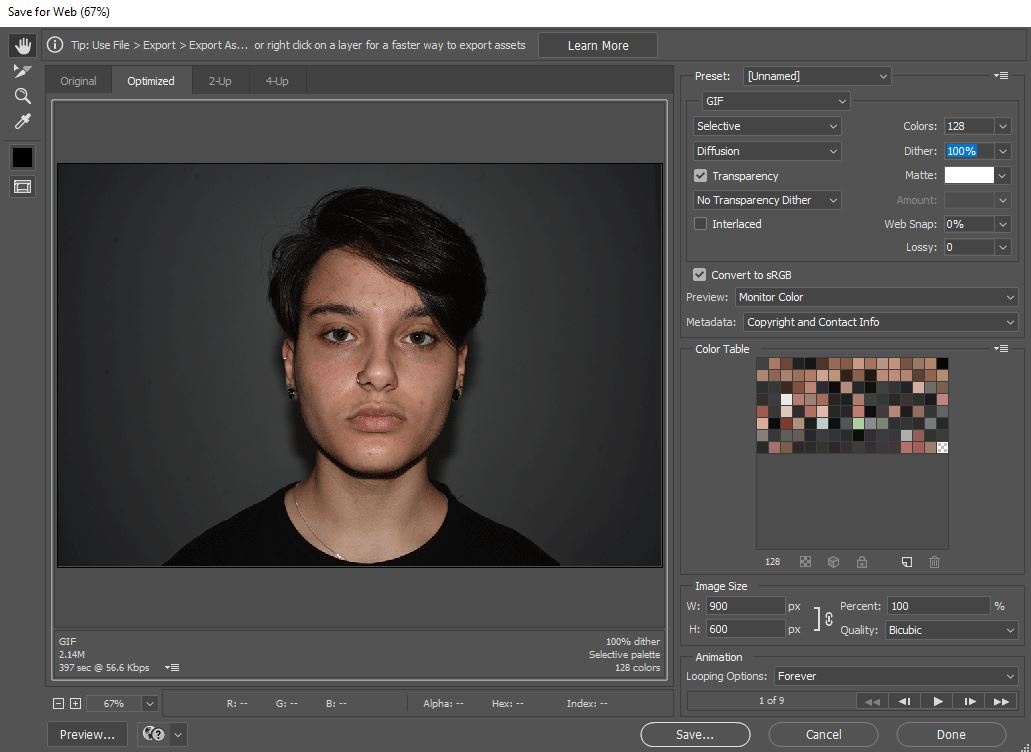Click the white Matte color swatch
1031x752 pixels.
(969, 175)
